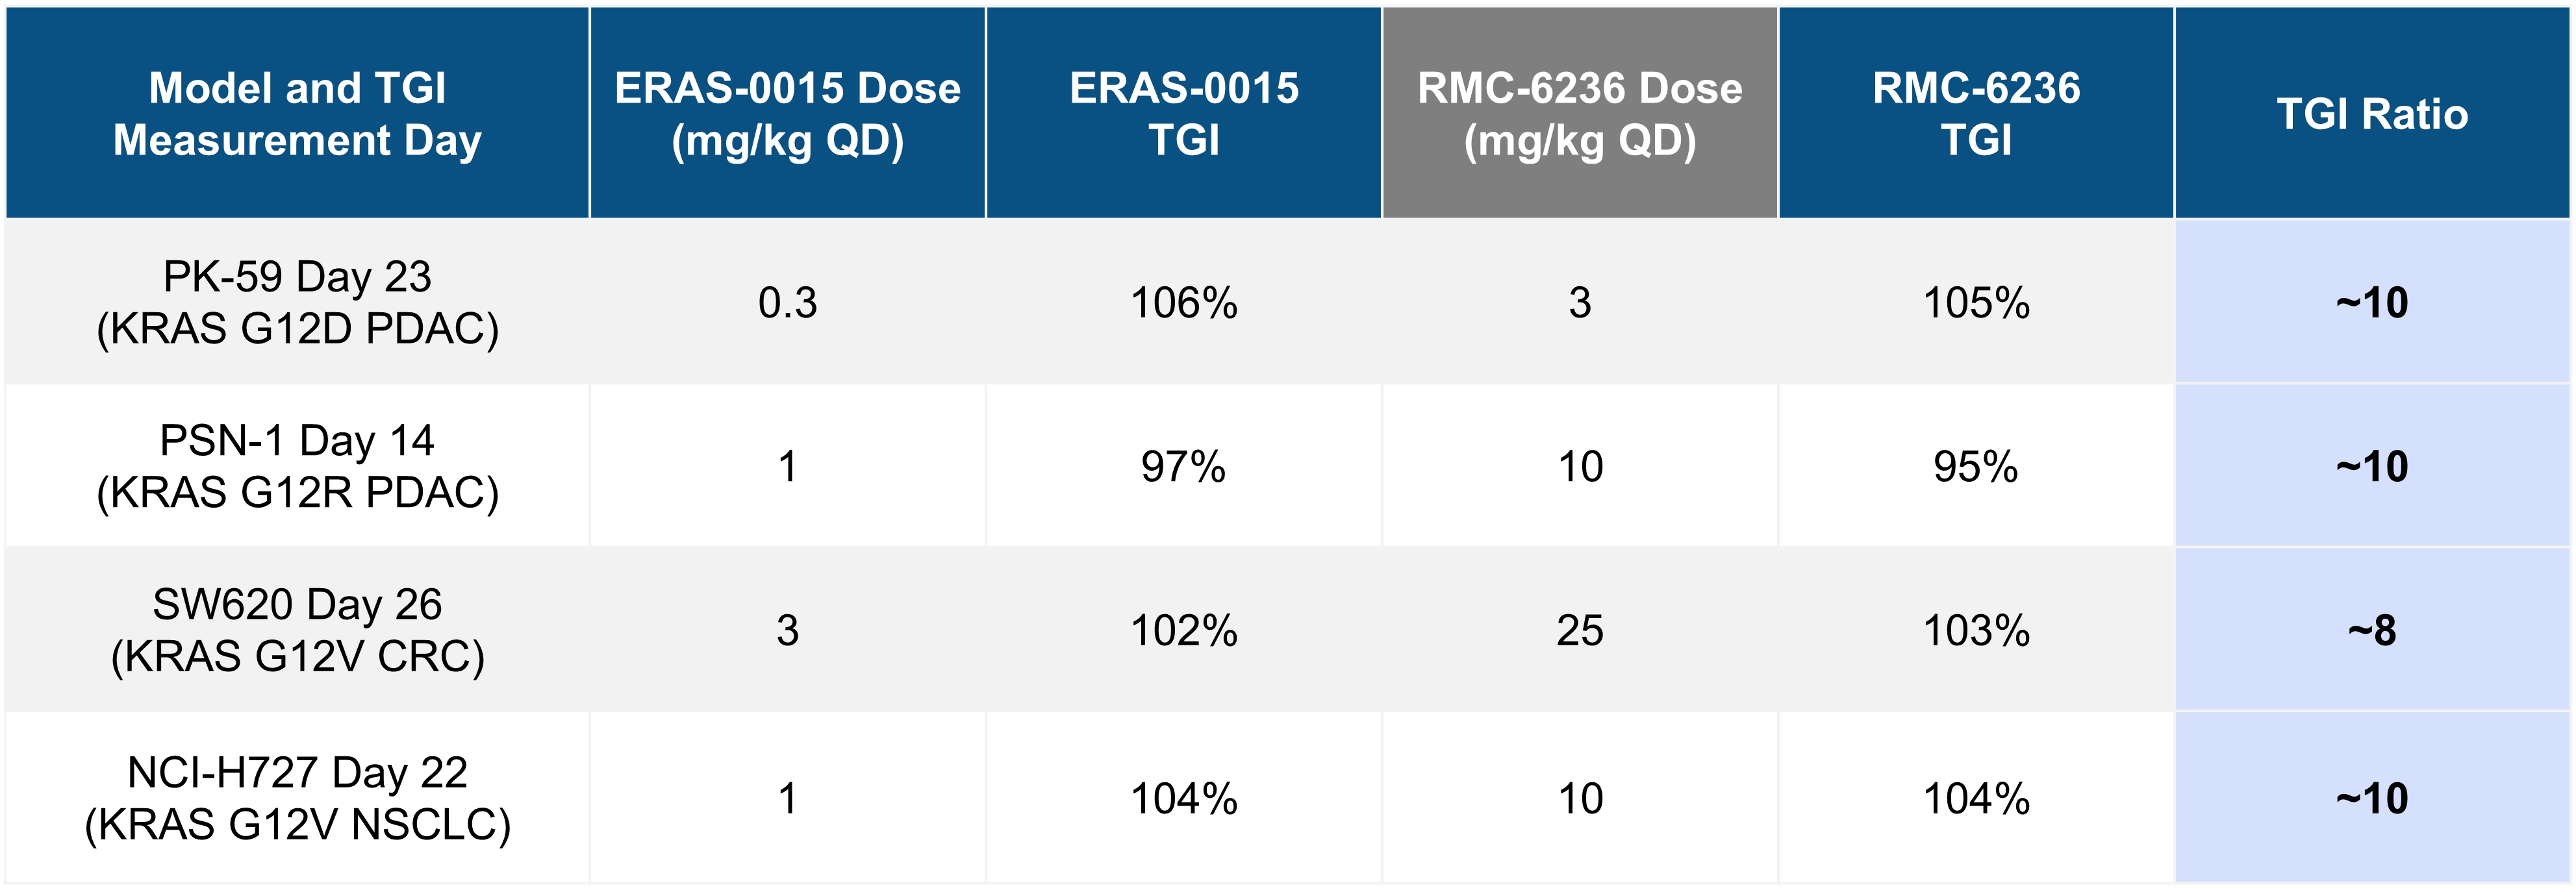Select the 106% TGI value
2576x892 pixels.
tap(1183, 302)
